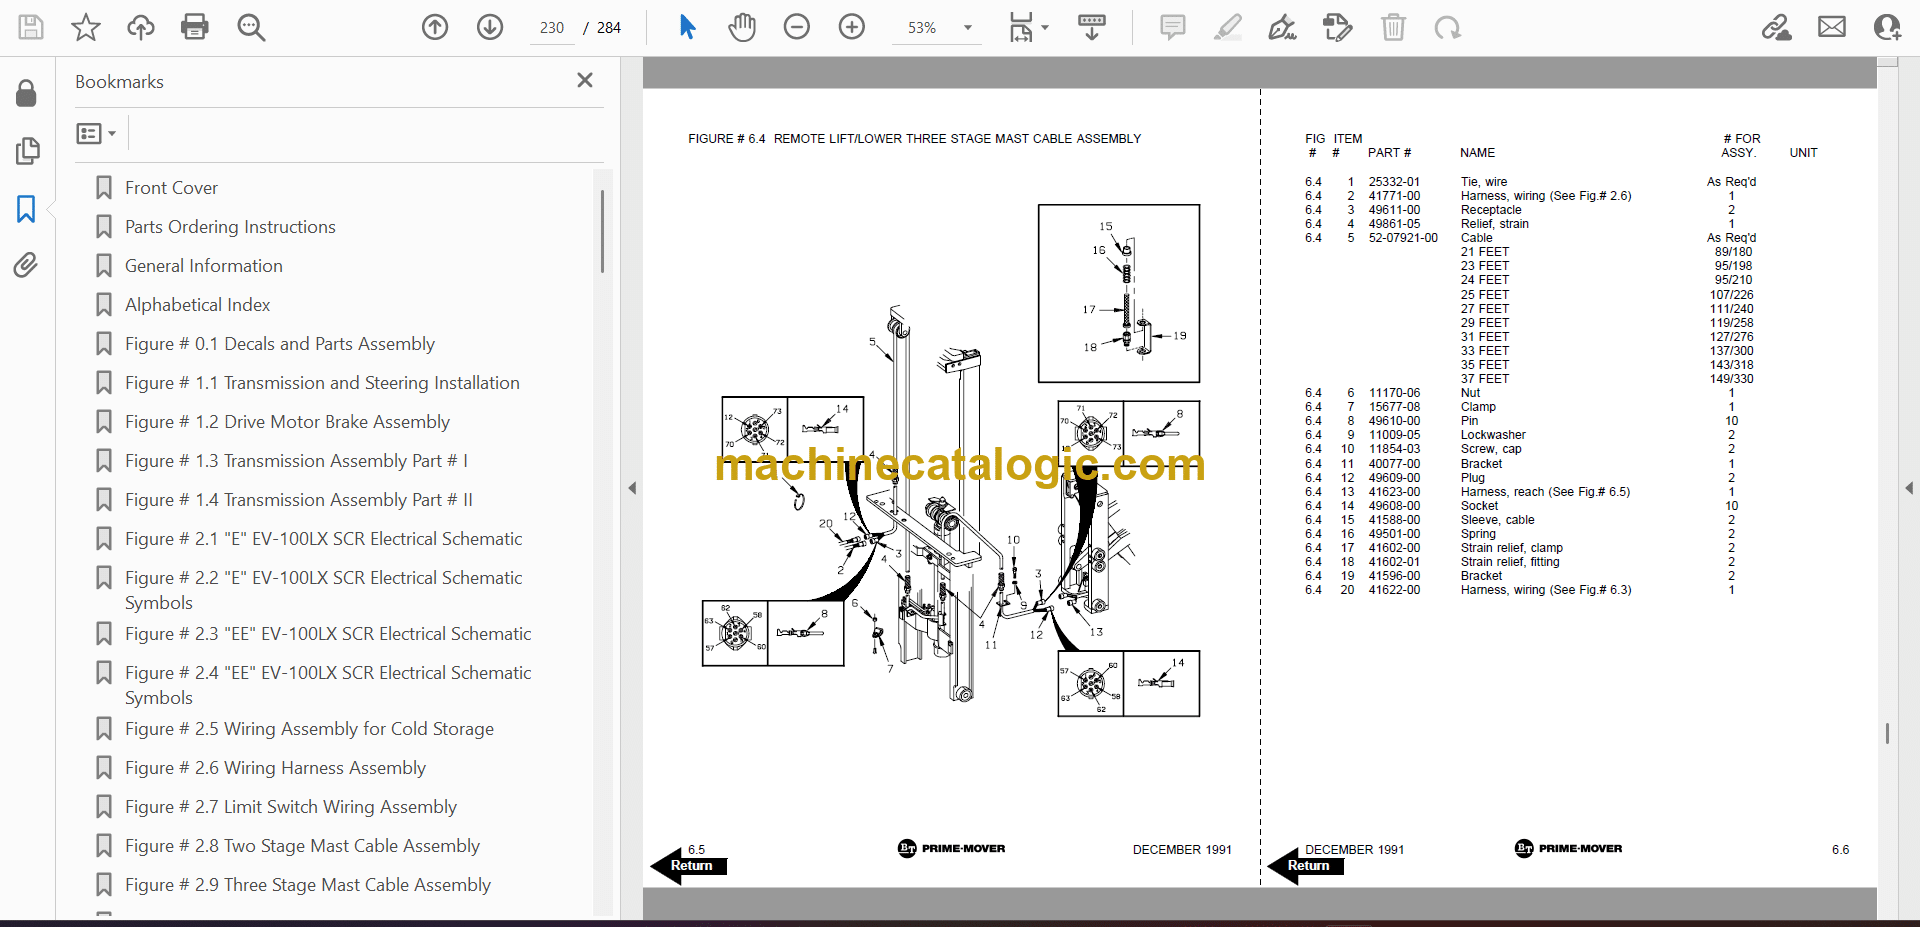
Task: Open Figure # 2.8 Two Stage Mast Cable Assembly
Action: (302, 846)
